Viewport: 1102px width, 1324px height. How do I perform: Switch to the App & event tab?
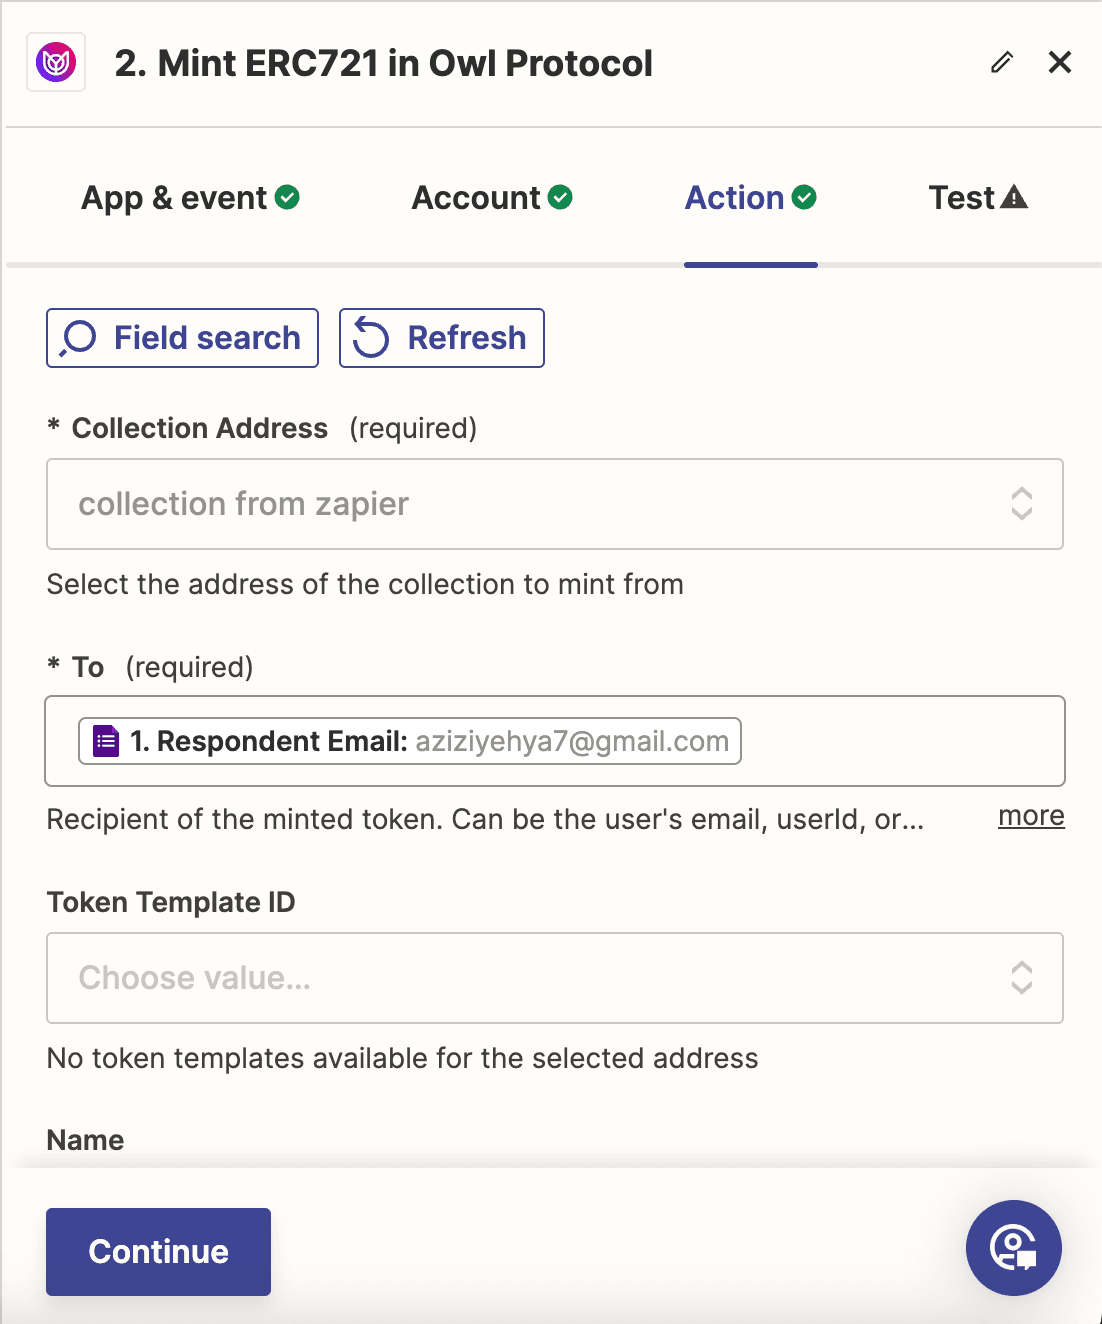pos(175,198)
